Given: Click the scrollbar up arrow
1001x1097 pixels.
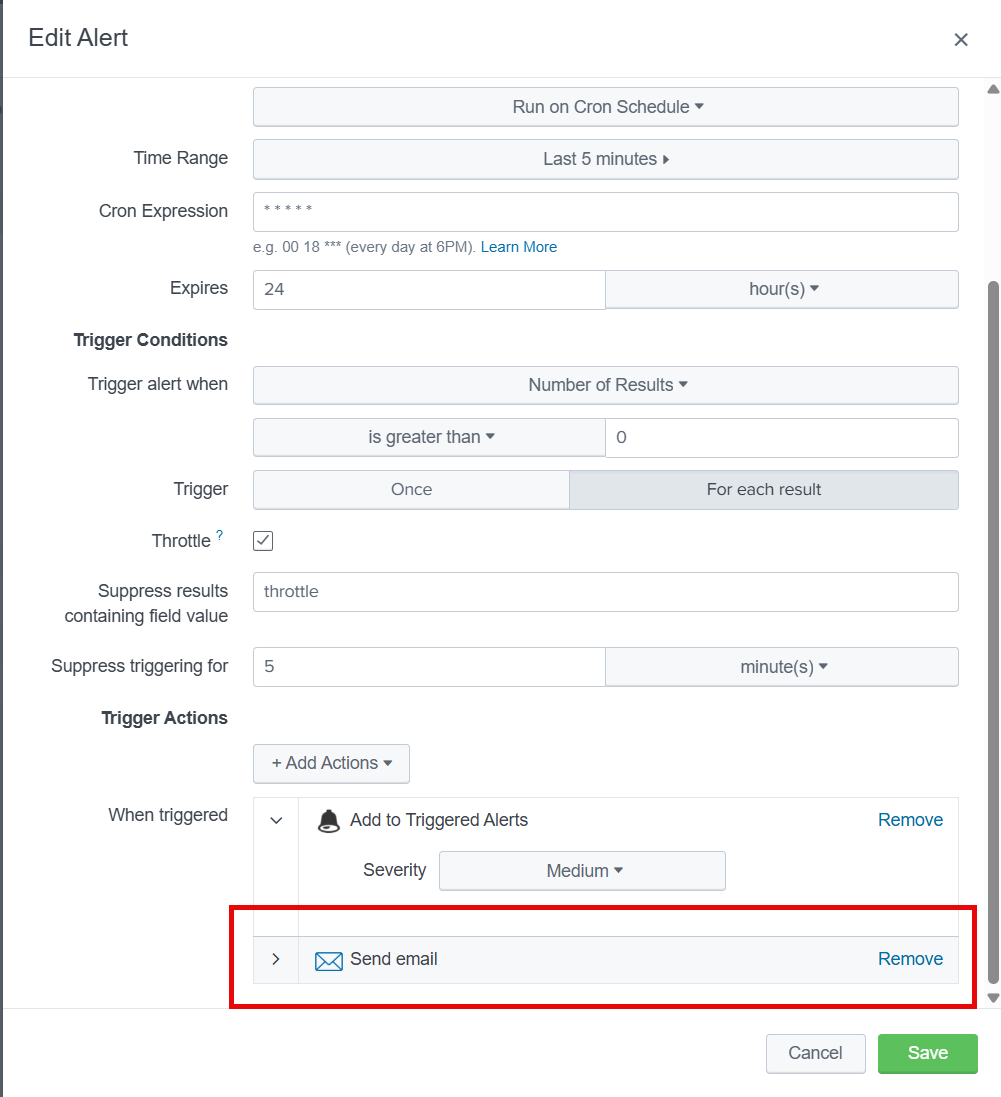Looking at the screenshot, I should tap(991, 90).
